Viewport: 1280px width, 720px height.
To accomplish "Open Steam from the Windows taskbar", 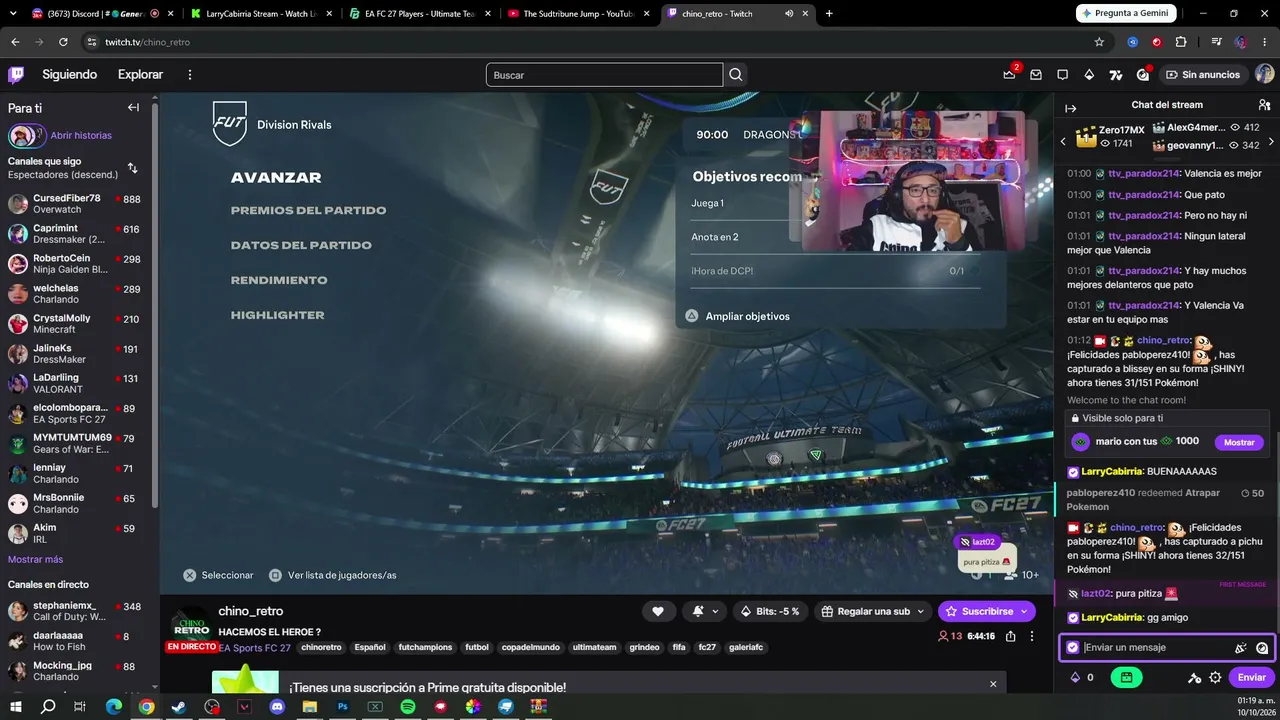I will pos(179,707).
